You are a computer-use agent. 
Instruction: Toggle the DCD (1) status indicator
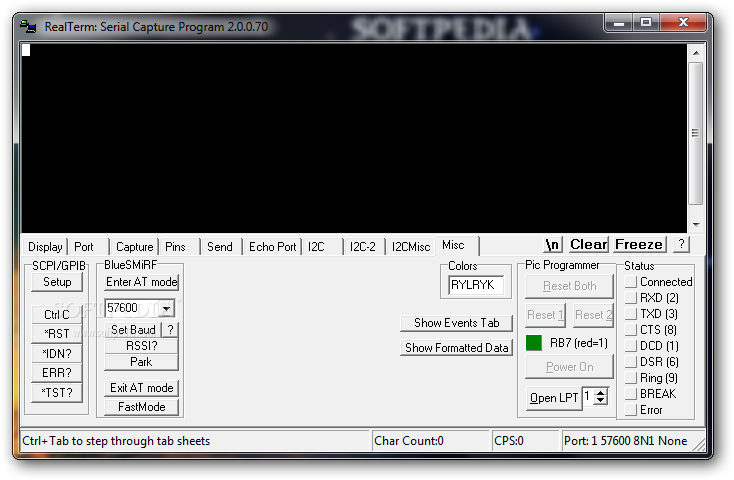pyautogui.click(x=631, y=346)
